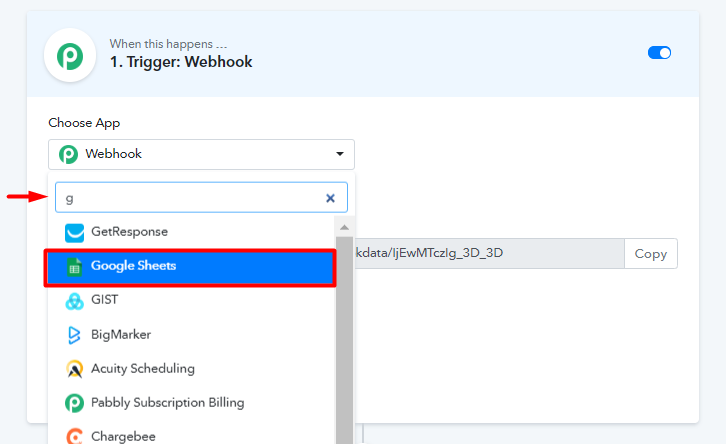The image size is (726, 444).
Task: Click the Chargebee logo icon
Action: [x=75, y=436]
